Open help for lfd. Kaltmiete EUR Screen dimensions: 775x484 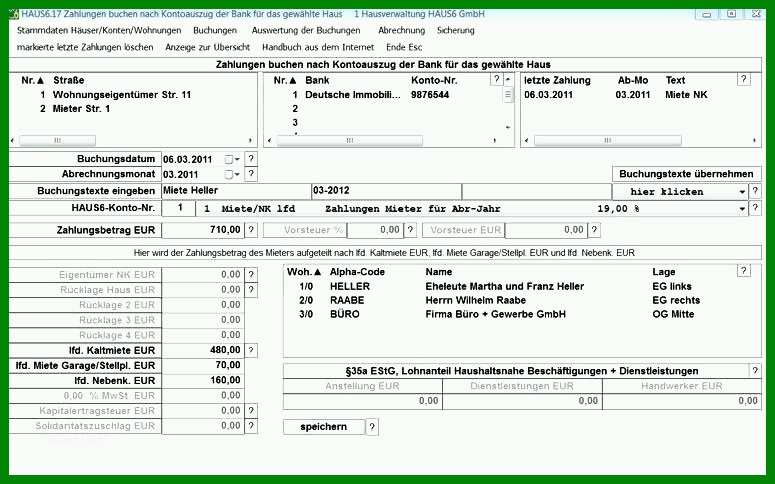251,350
